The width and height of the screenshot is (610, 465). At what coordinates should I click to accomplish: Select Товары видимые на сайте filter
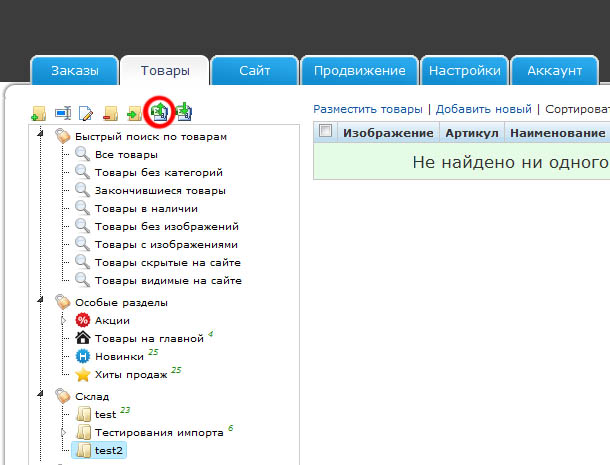[168, 281]
